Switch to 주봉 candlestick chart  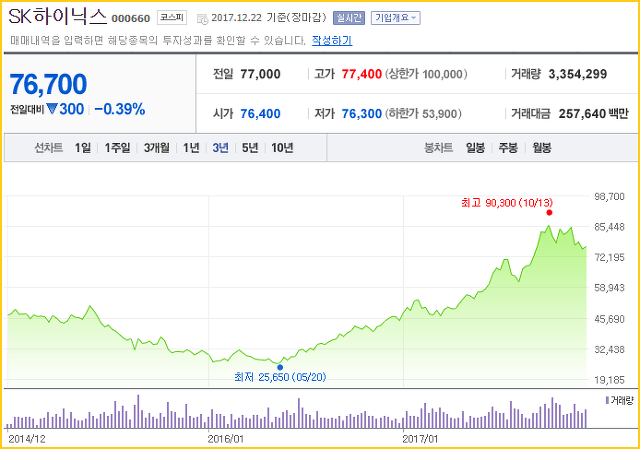point(508,148)
